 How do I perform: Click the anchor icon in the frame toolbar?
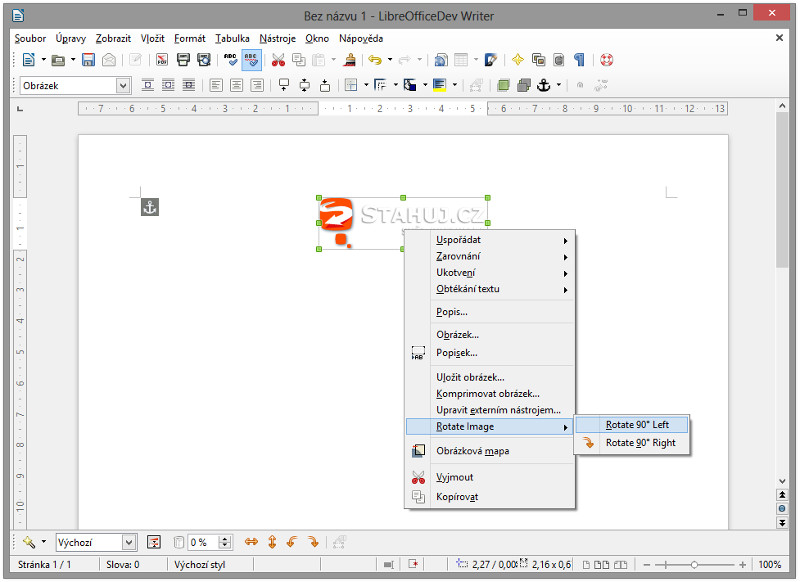coord(544,86)
